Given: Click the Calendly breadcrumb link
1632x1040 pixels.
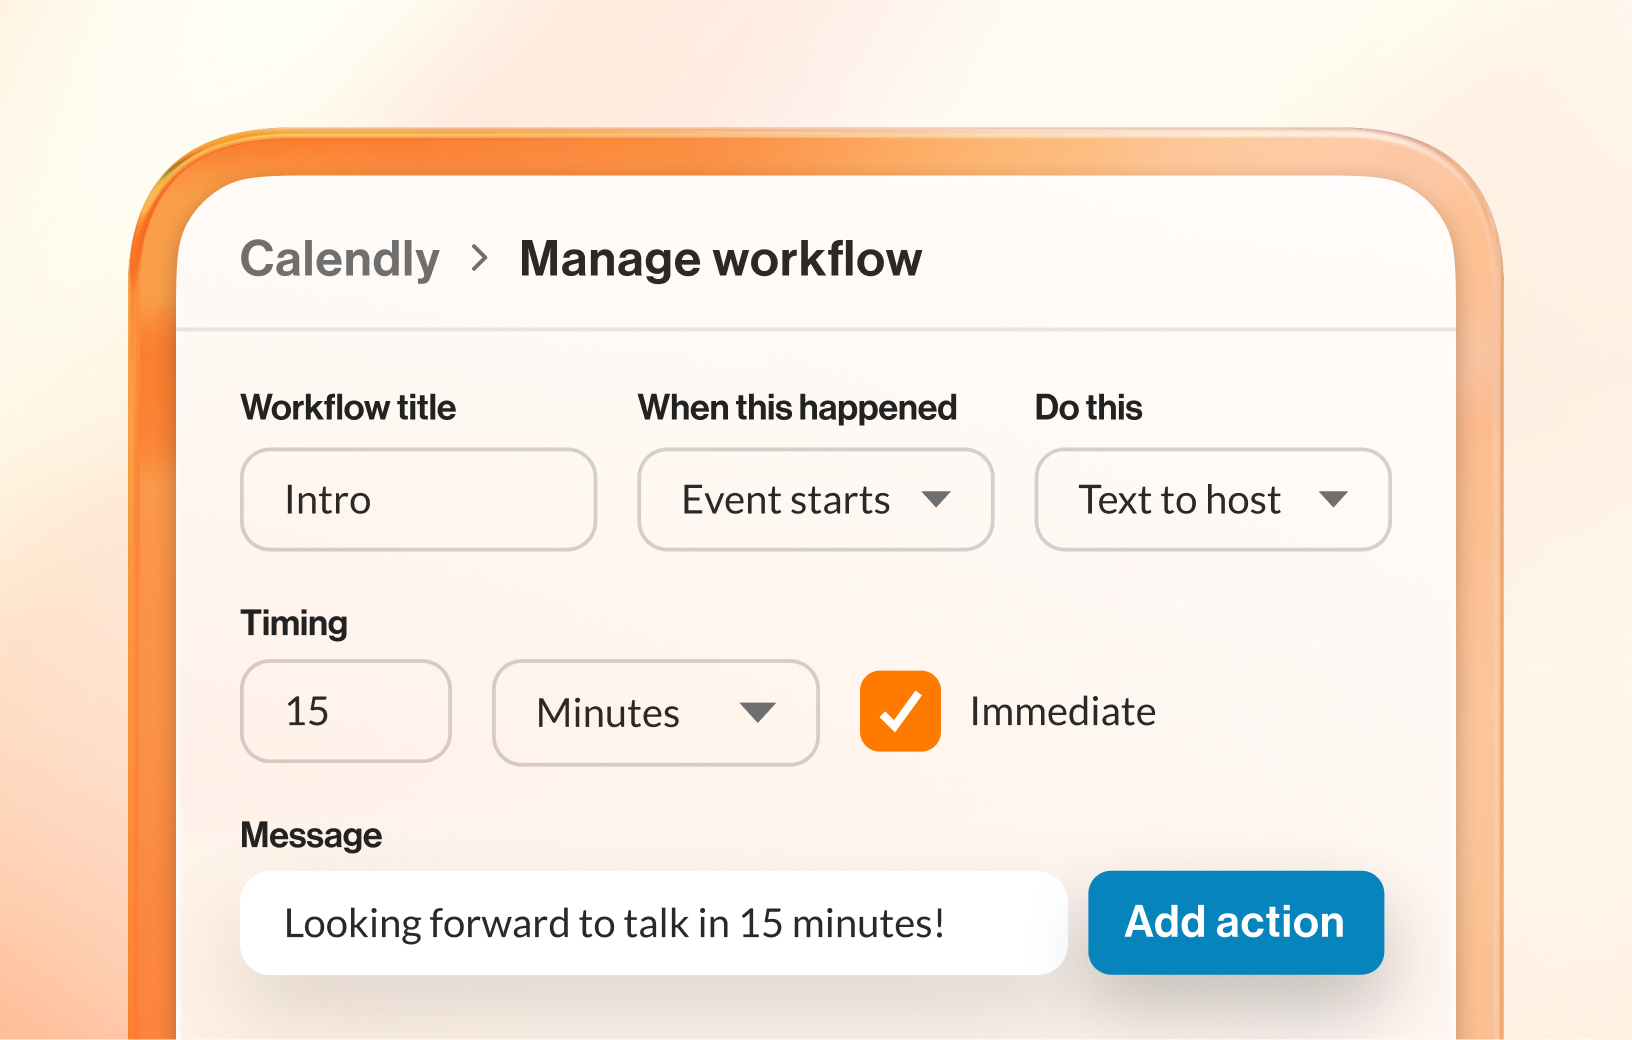Looking at the screenshot, I should point(339,259).
